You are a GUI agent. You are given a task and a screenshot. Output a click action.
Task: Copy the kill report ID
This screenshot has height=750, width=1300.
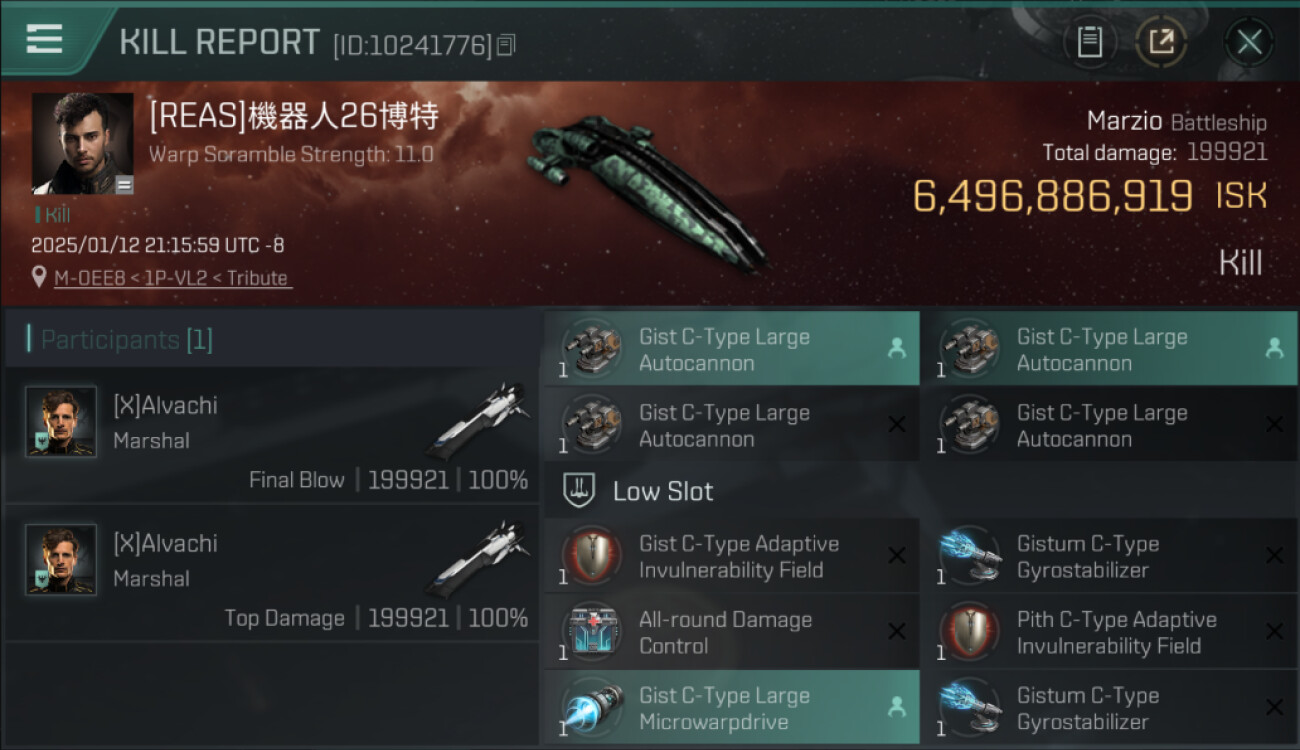(x=506, y=45)
